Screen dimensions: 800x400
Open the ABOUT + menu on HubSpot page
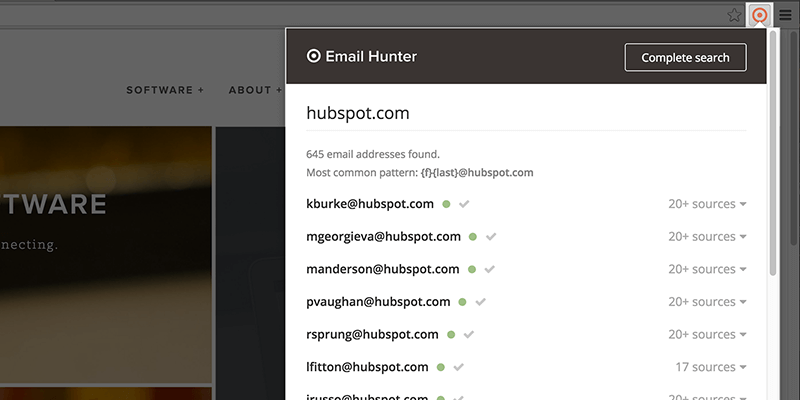pos(255,90)
